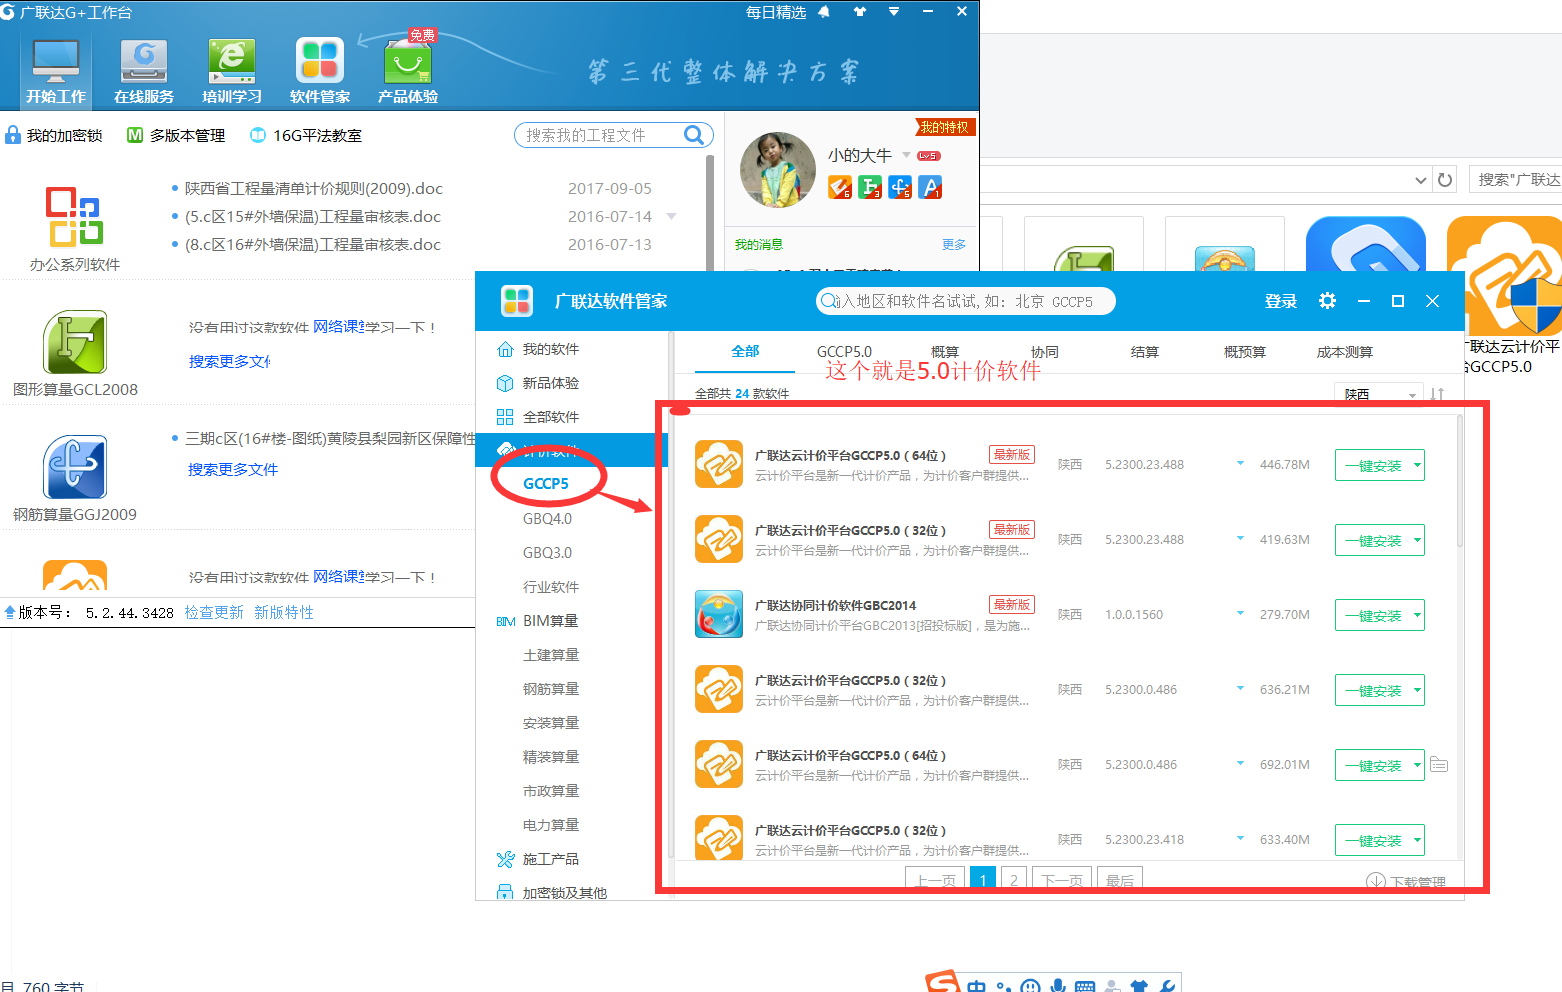The height and width of the screenshot is (992, 1562).
Task: Switch to the 结算 tab
Action: (1145, 351)
